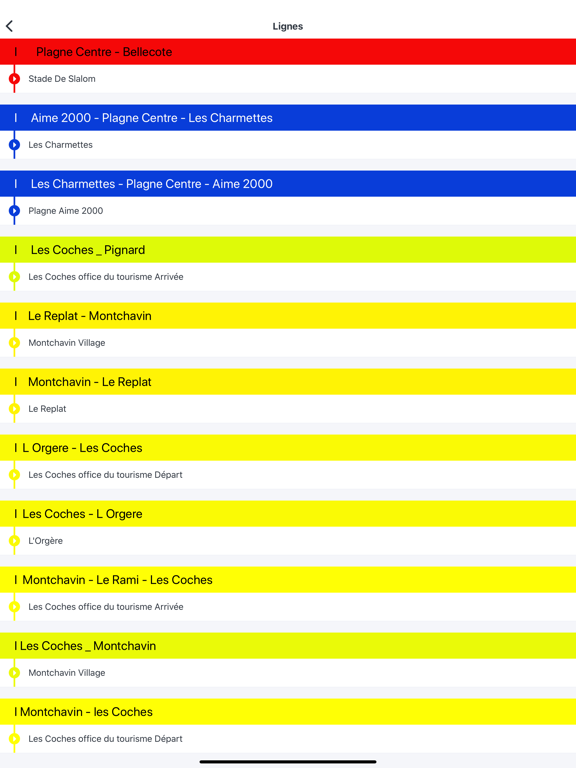576x768 pixels.
Task: Tap the blue Plagne Aime 2000 stop marker
Action: pyautogui.click(x=14, y=211)
